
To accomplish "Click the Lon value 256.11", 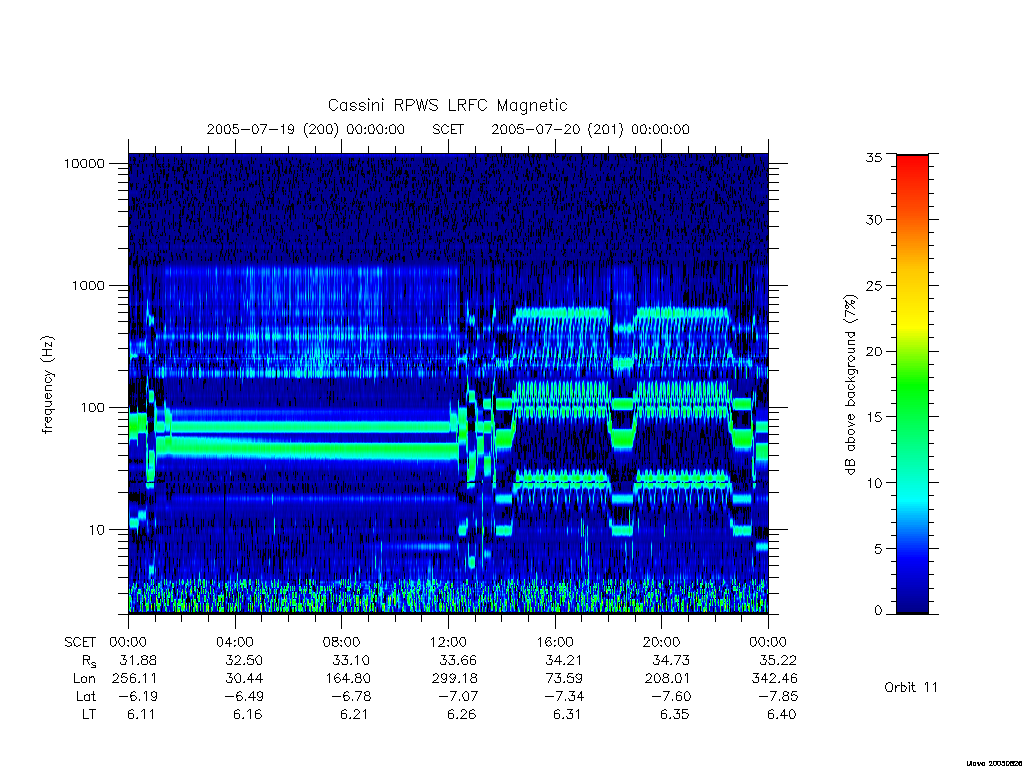I will point(135,678).
